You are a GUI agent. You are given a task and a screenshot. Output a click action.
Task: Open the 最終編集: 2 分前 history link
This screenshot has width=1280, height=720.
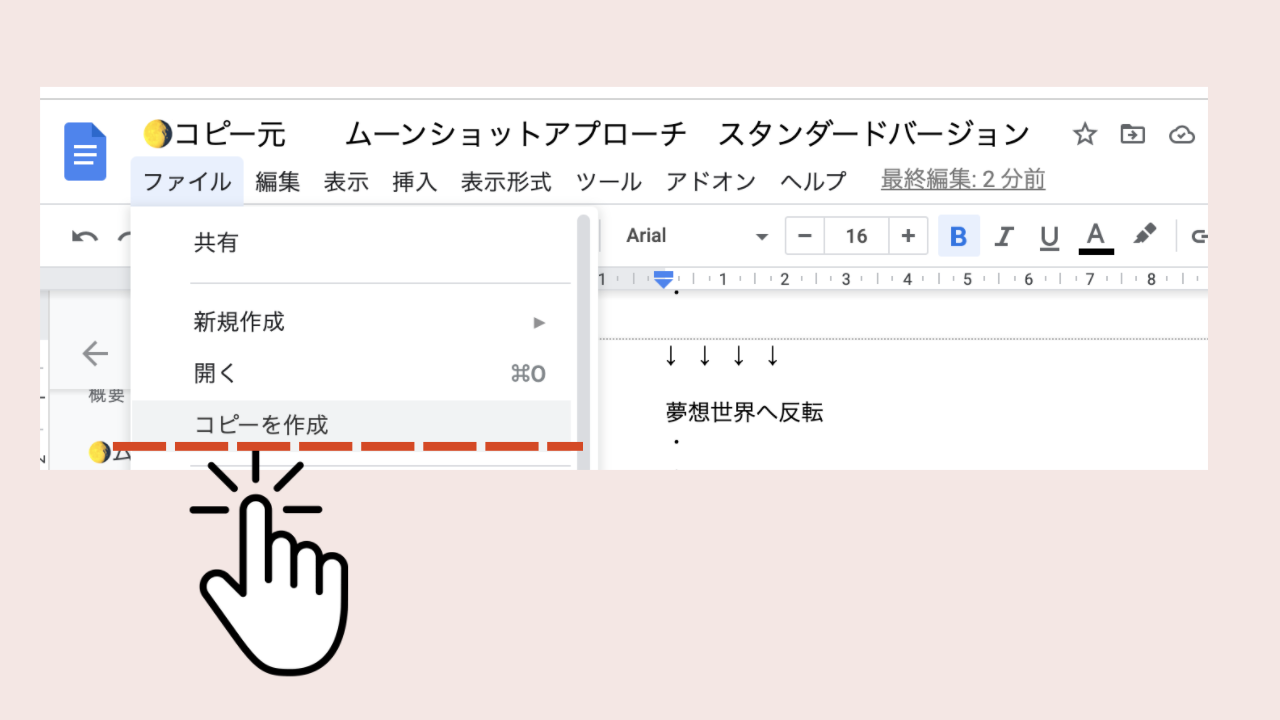pos(963,180)
